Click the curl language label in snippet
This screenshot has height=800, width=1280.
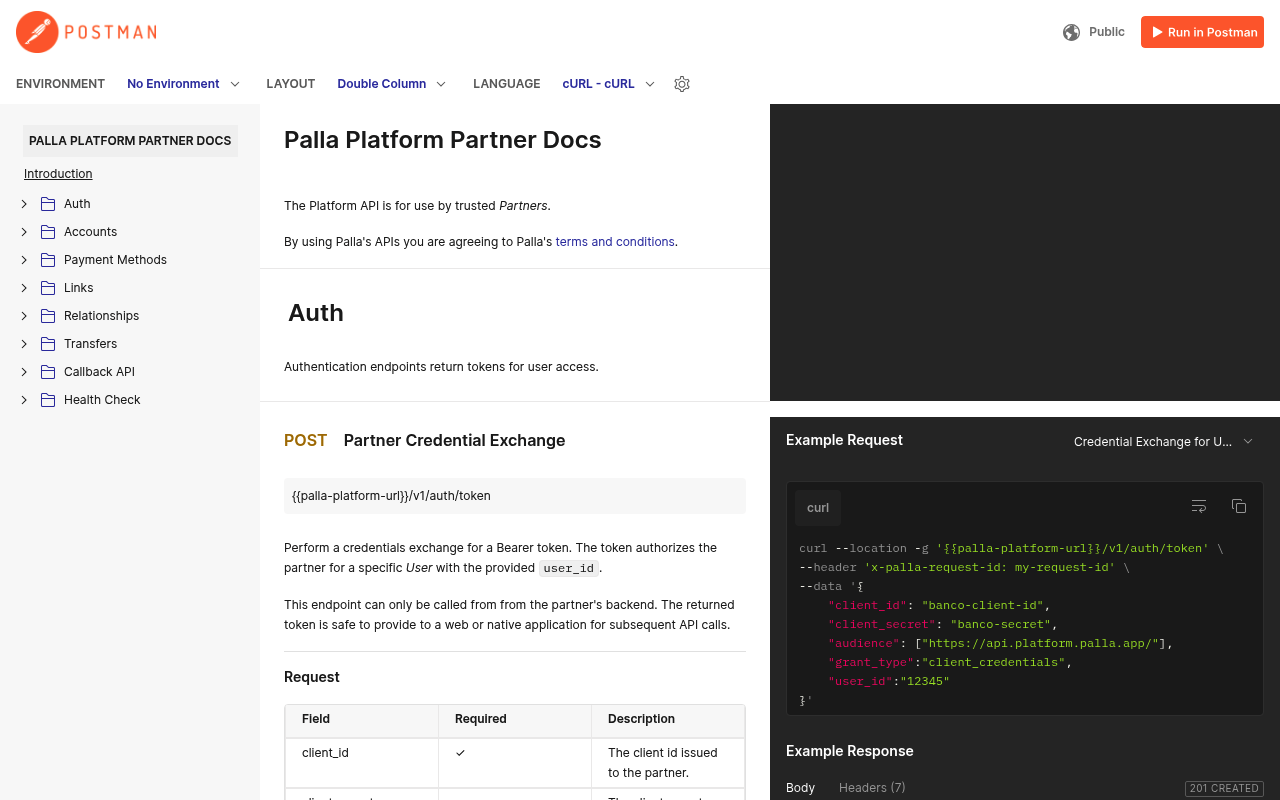point(818,508)
